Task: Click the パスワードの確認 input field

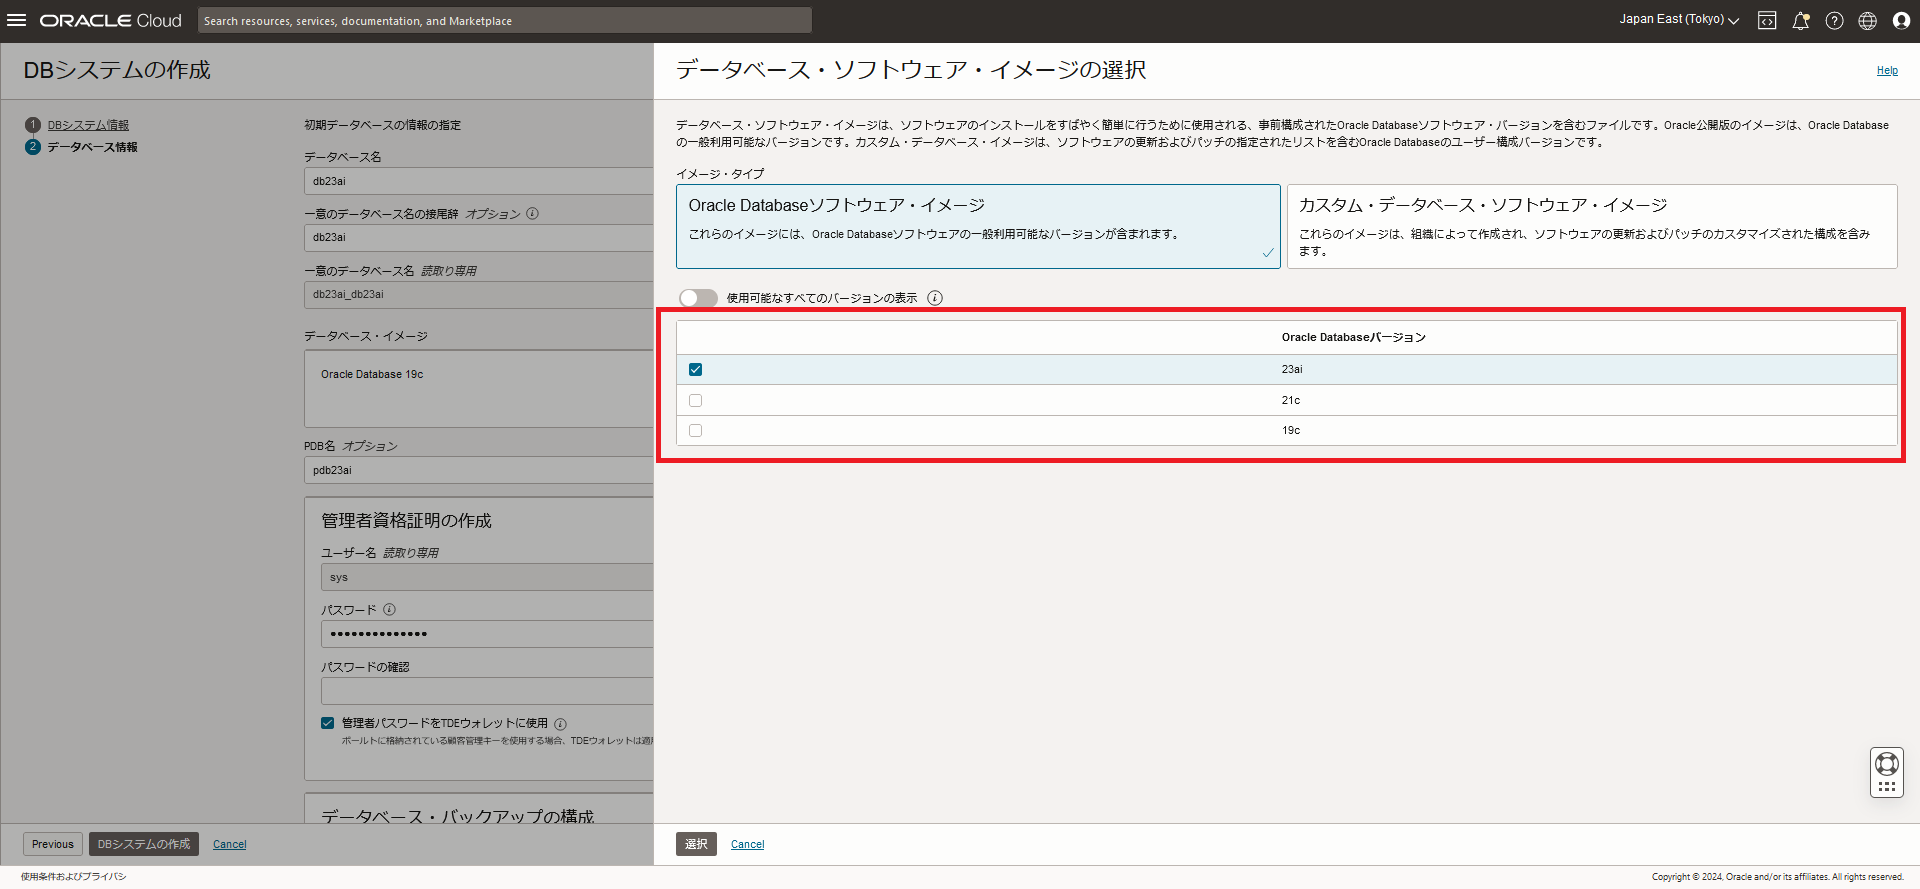Action: (487, 691)
